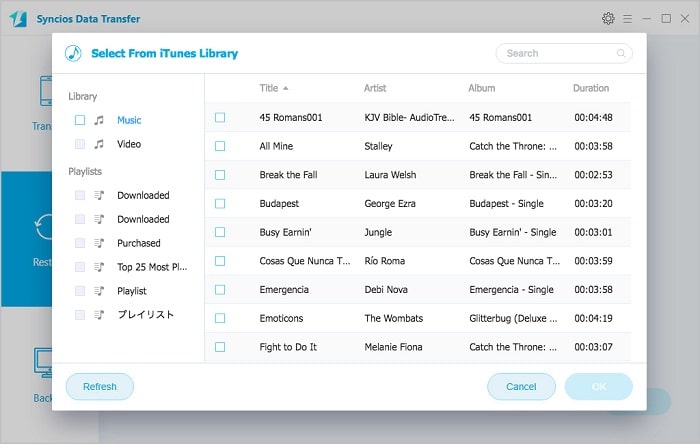Select Video in the Library list
This screenshot has height=444, width=700.
coord(129,144)
